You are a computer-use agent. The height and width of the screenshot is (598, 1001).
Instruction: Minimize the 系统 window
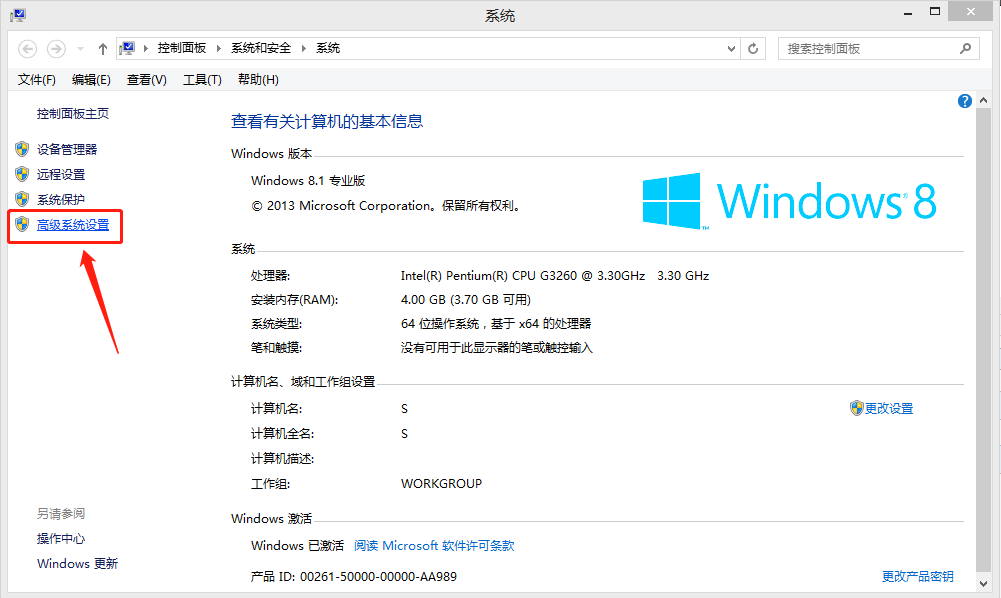coord(908,12)
